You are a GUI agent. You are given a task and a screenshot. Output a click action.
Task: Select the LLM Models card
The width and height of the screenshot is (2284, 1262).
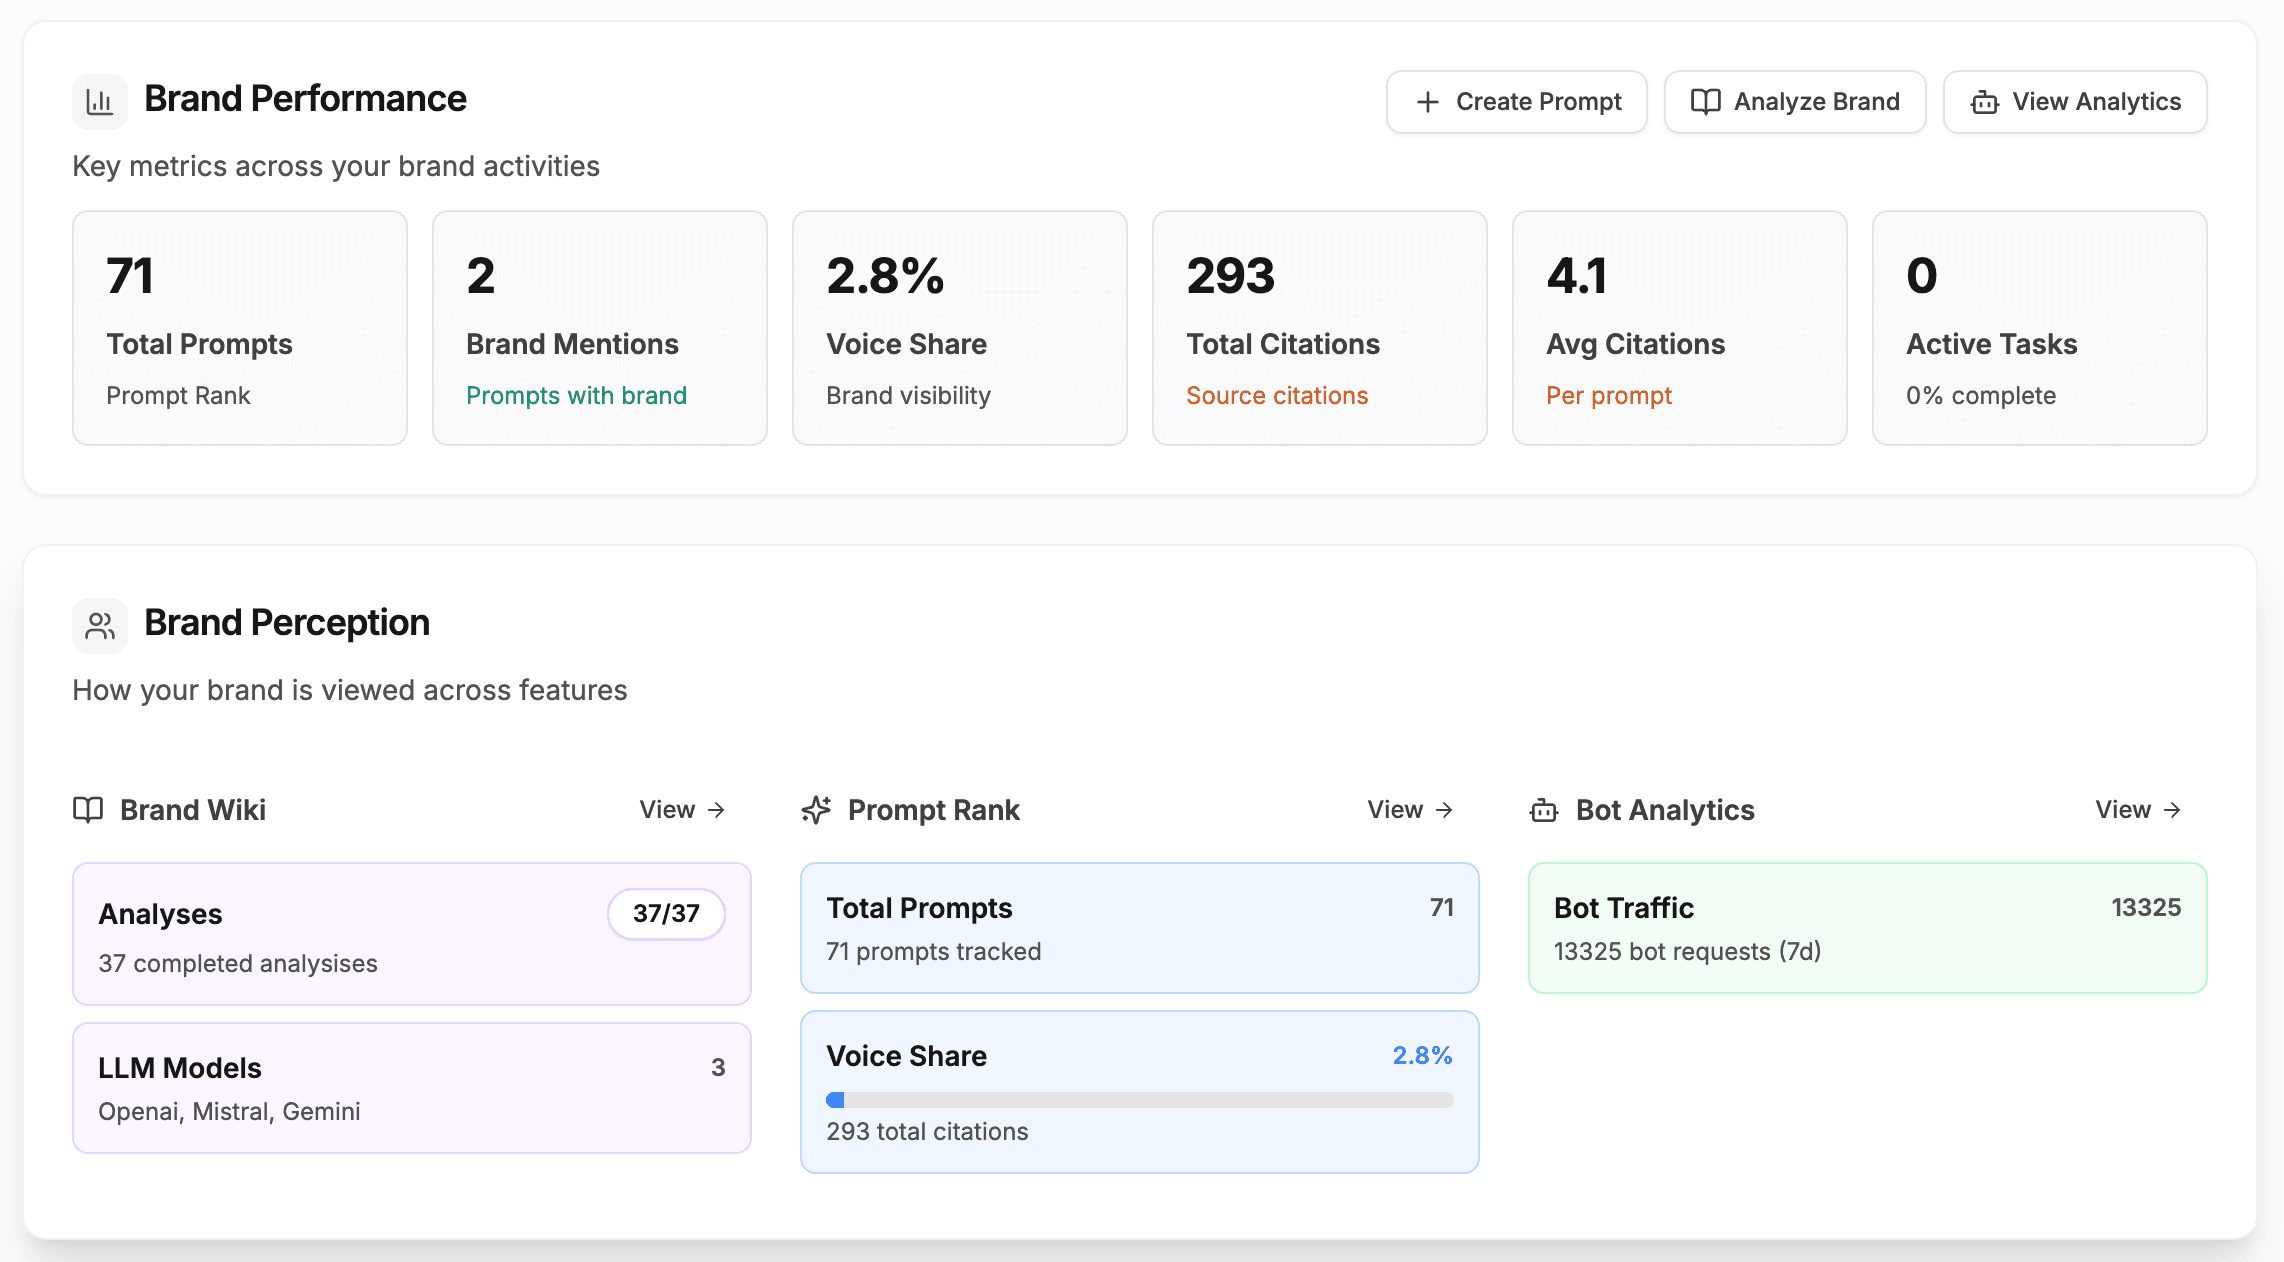click(x=411, y=1088)
